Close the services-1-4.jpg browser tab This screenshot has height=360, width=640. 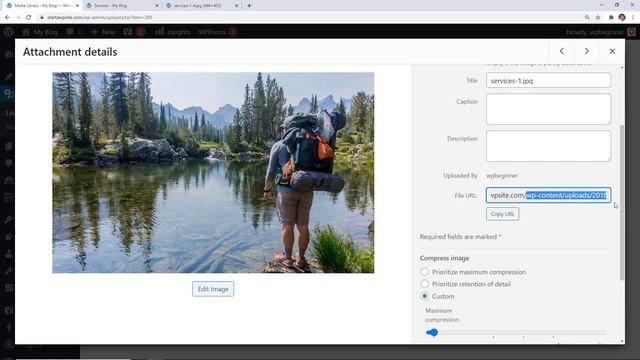[237, 6]
